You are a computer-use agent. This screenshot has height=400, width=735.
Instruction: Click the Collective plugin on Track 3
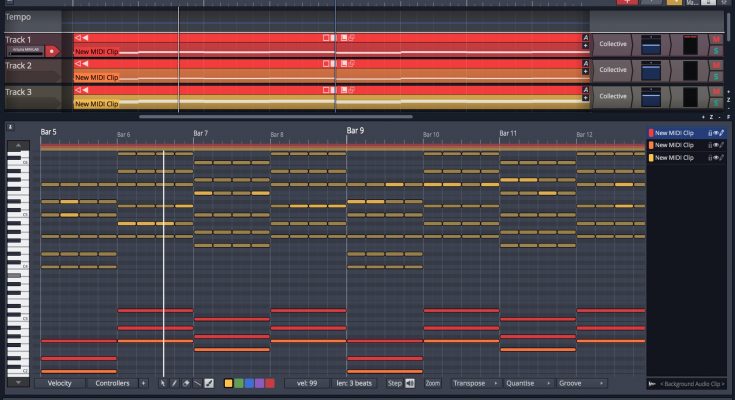[x=612, y=96]
